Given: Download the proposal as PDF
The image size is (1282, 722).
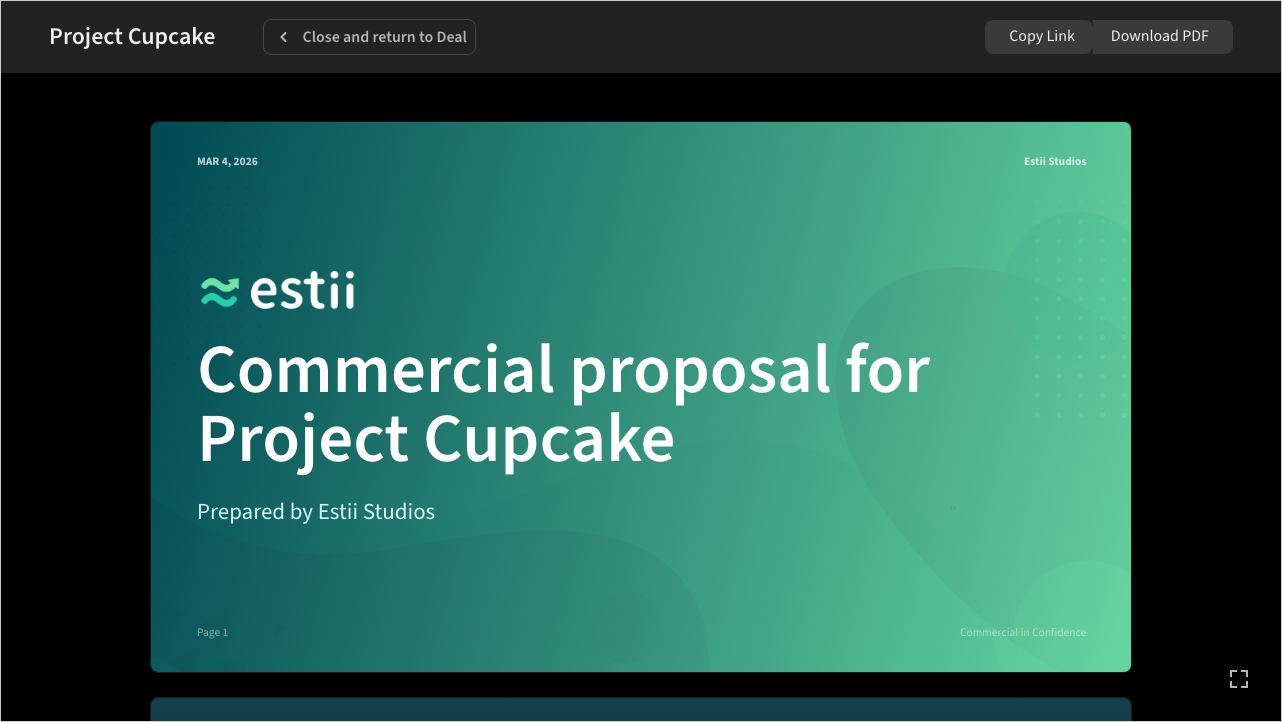Looking at the screenshot, I should [1160, 37].
